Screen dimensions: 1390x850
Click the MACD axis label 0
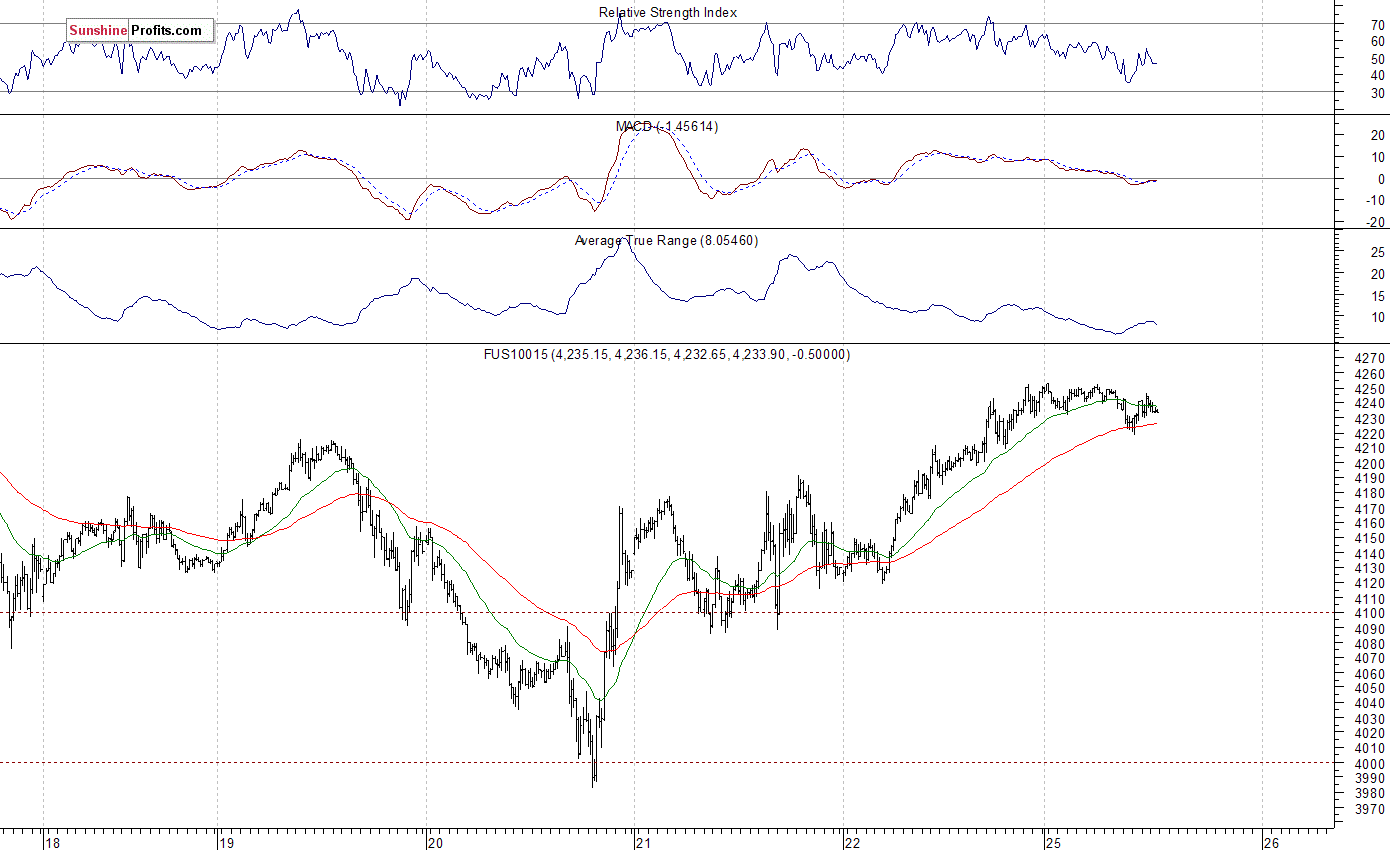pos(1381,179)
